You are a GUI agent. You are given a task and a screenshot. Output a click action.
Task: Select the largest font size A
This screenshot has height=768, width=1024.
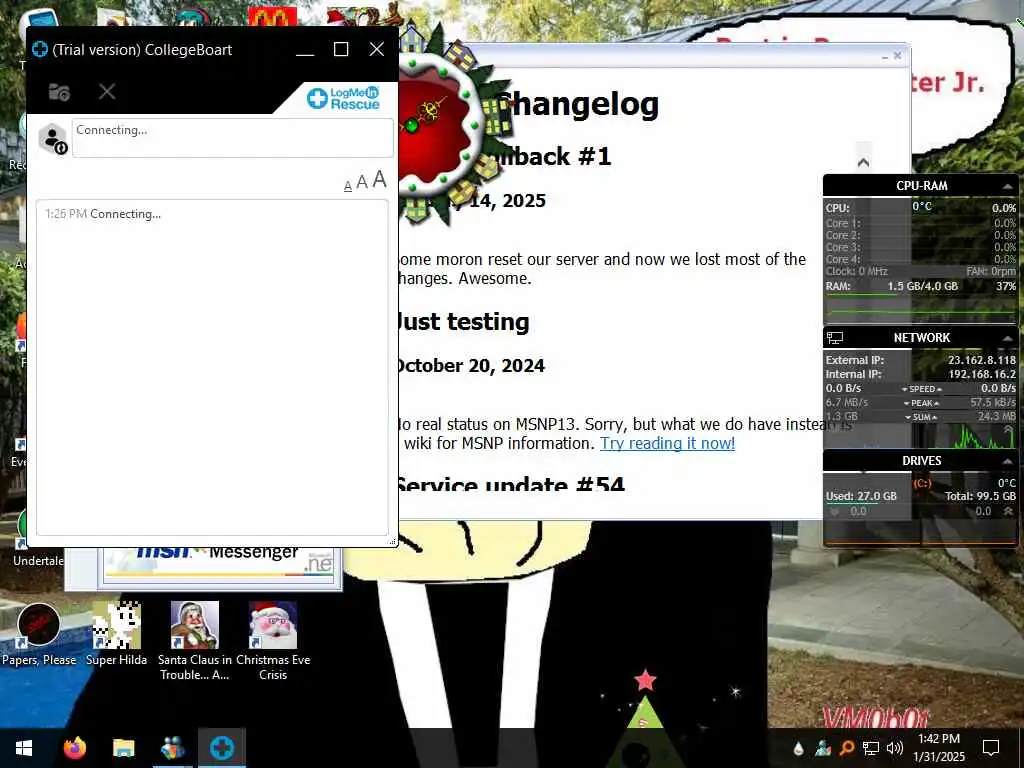379,180
